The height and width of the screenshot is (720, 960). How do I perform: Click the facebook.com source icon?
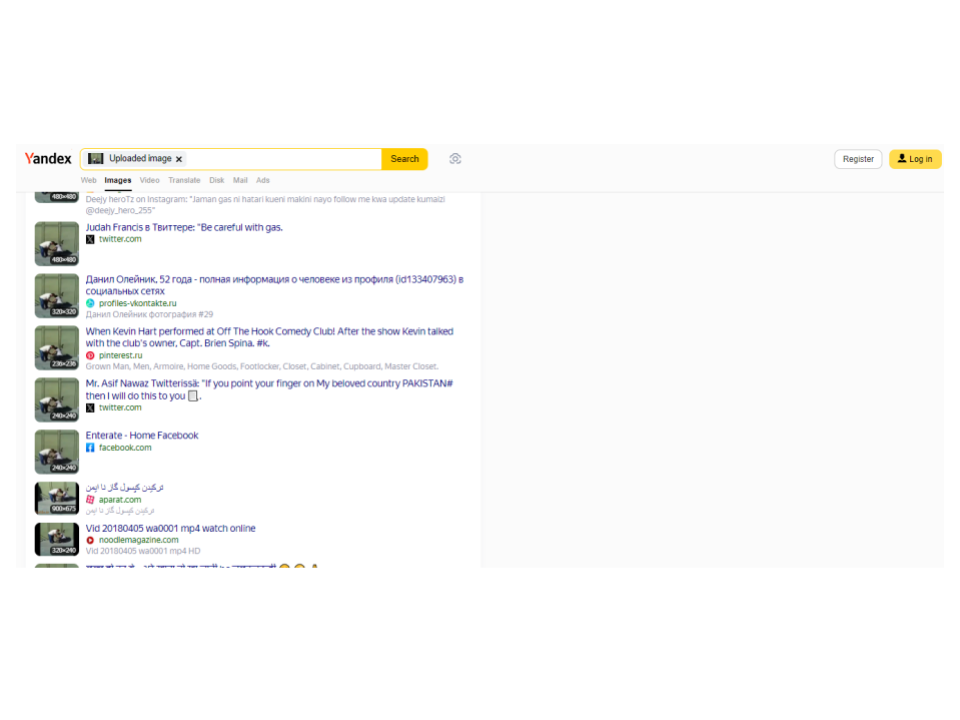tap(90, 448)
